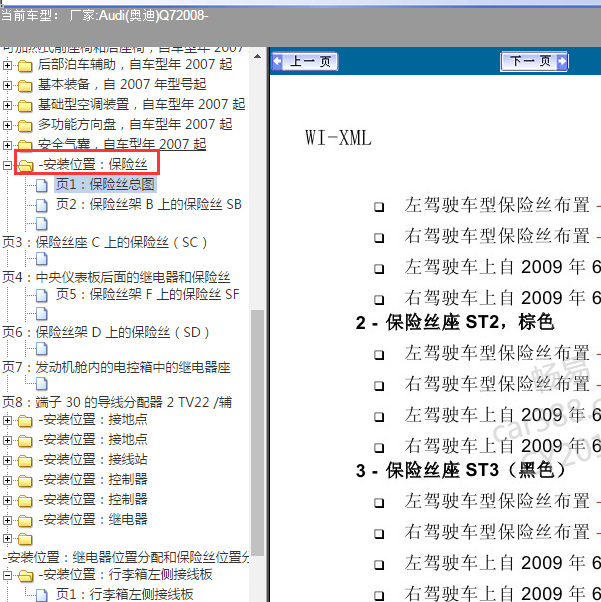Click folder icon of 基础型空调装置
This screenshot has height=602, width=601.
tap(25, 106)
